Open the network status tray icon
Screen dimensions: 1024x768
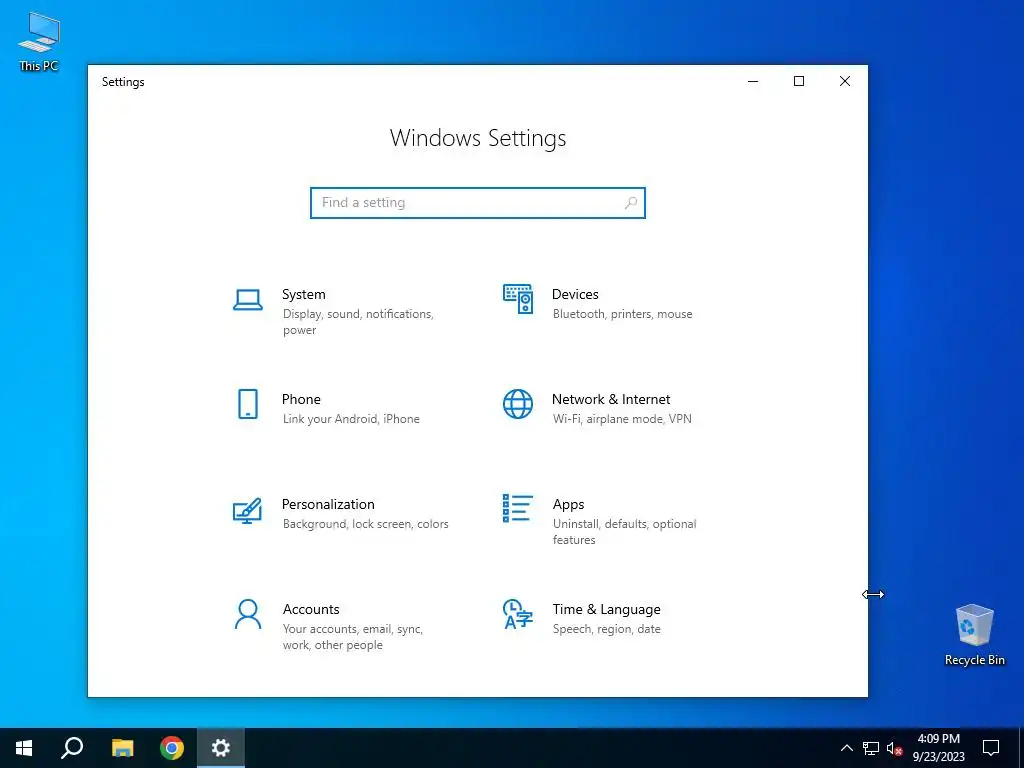click(x=871, y=748)
